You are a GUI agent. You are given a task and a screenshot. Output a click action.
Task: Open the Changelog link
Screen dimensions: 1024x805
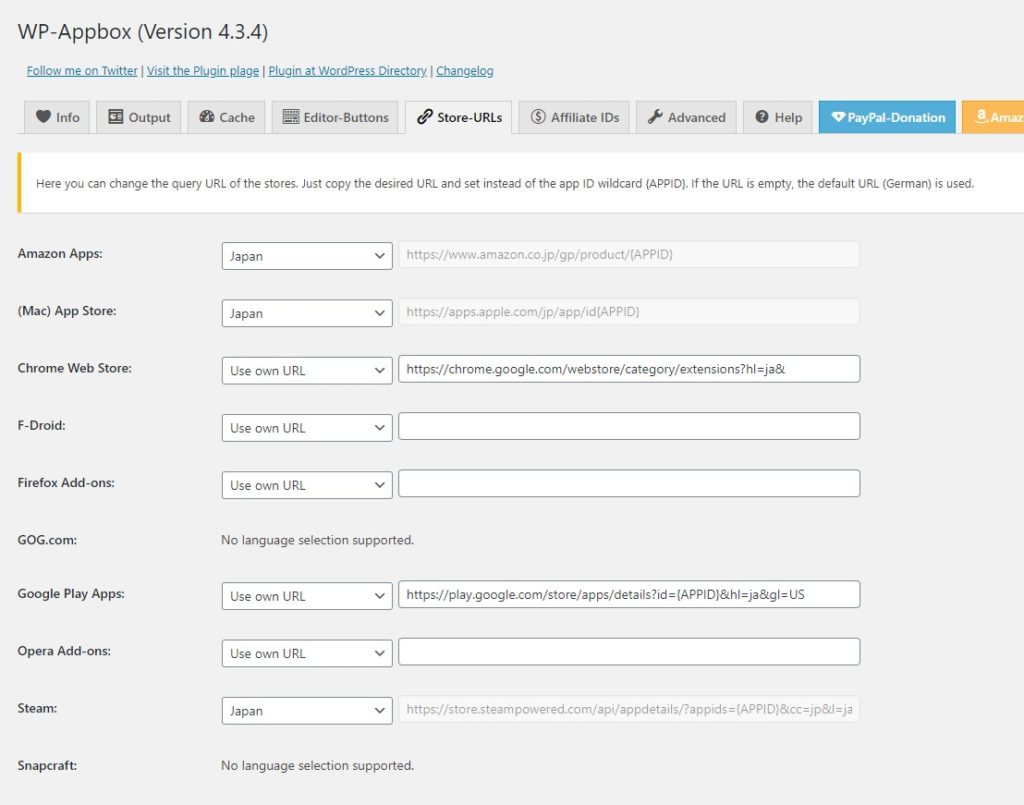(x=465, y=71)
